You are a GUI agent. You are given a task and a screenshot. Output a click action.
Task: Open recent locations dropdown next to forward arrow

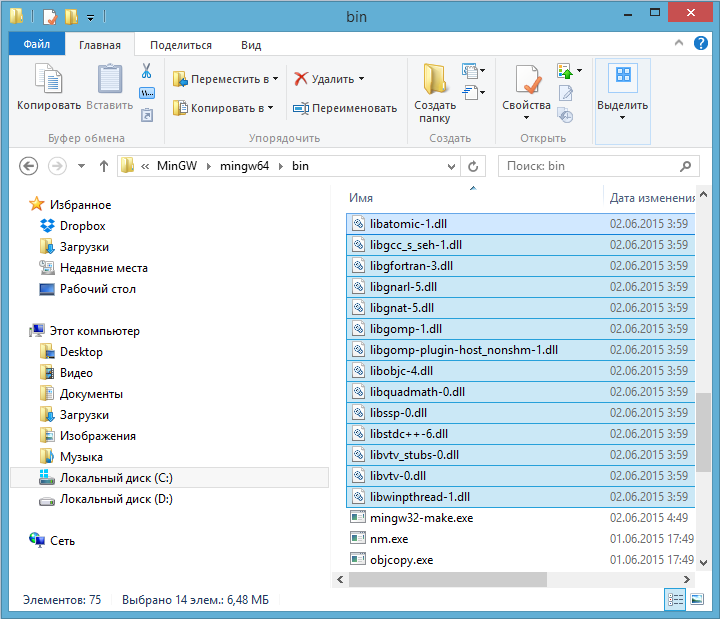tap(81, 166)
